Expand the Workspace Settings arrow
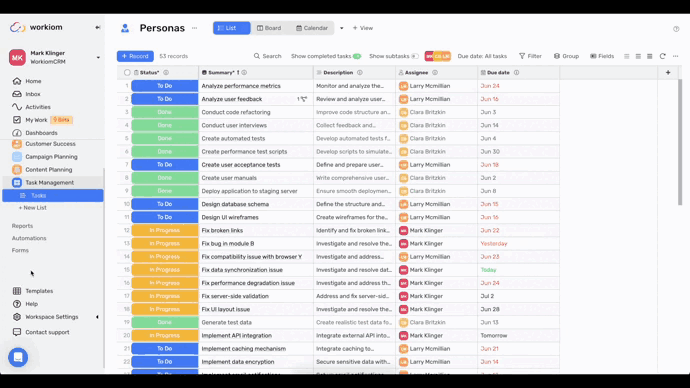Screen dimensions: 690x388 click(x=97, y=317)
